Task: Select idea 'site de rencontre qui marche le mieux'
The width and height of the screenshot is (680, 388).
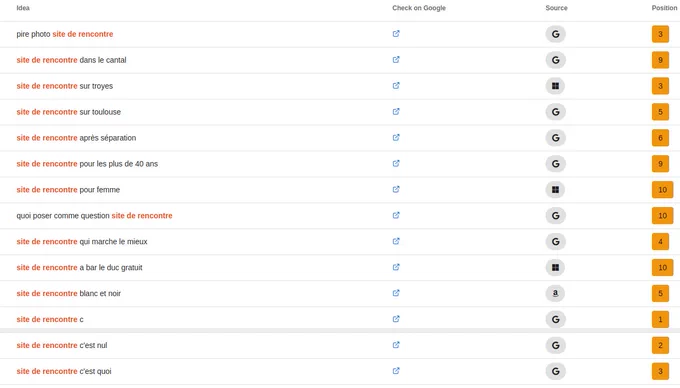Action: [x=82, y=241]
